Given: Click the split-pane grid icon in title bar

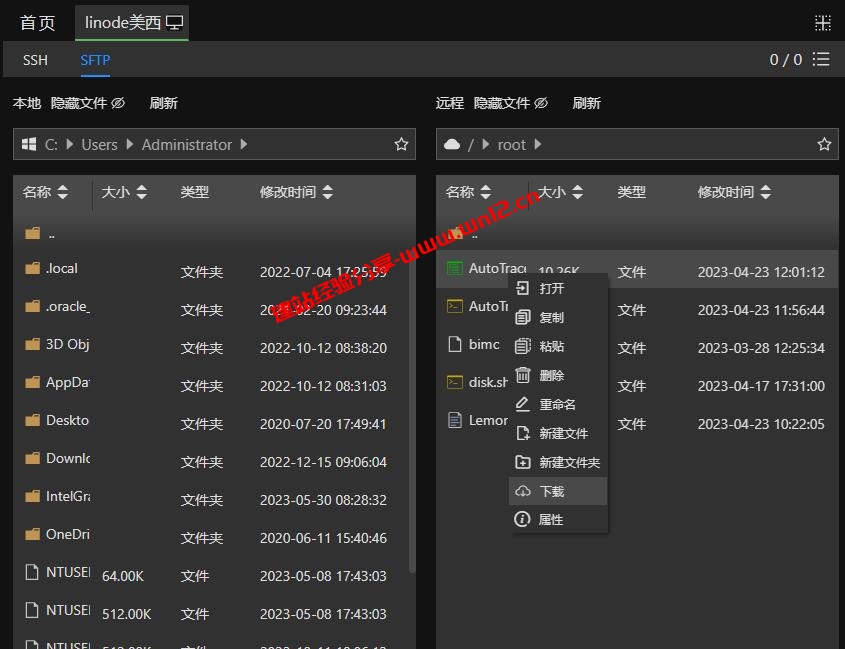Looking at the screenshot, I should point(824,20).
